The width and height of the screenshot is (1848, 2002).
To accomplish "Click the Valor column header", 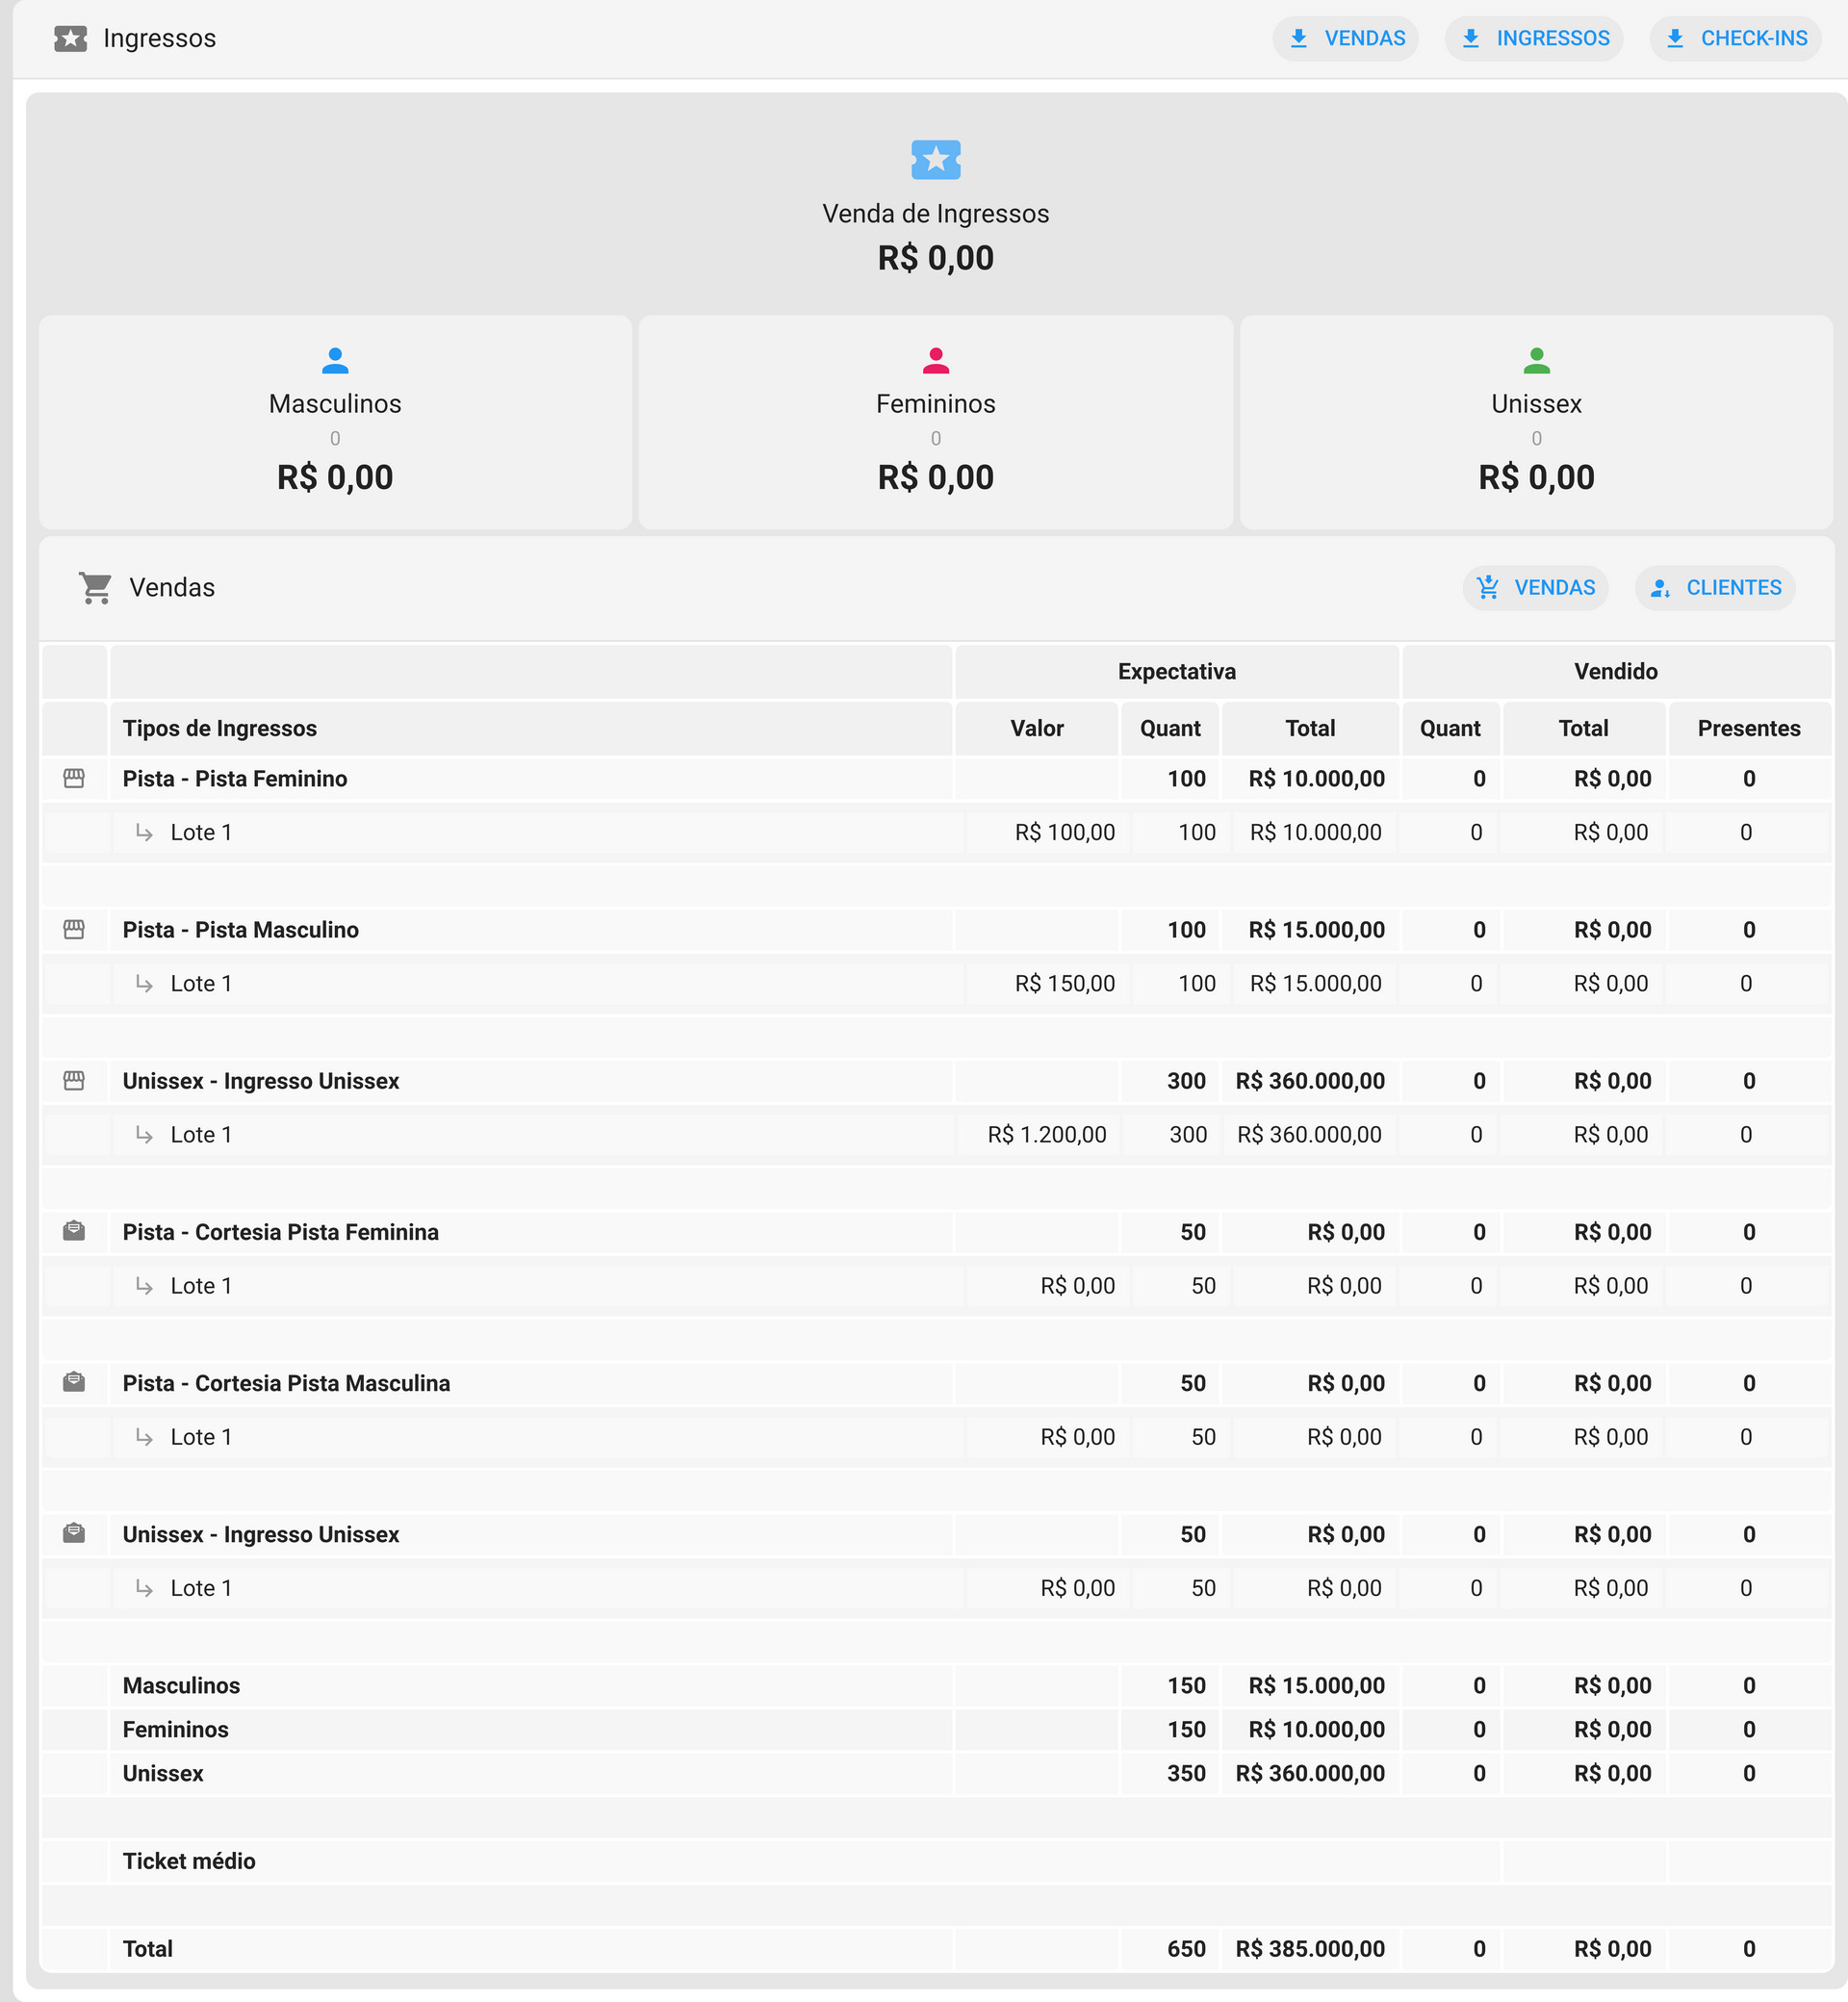I will pos(1037,728).
